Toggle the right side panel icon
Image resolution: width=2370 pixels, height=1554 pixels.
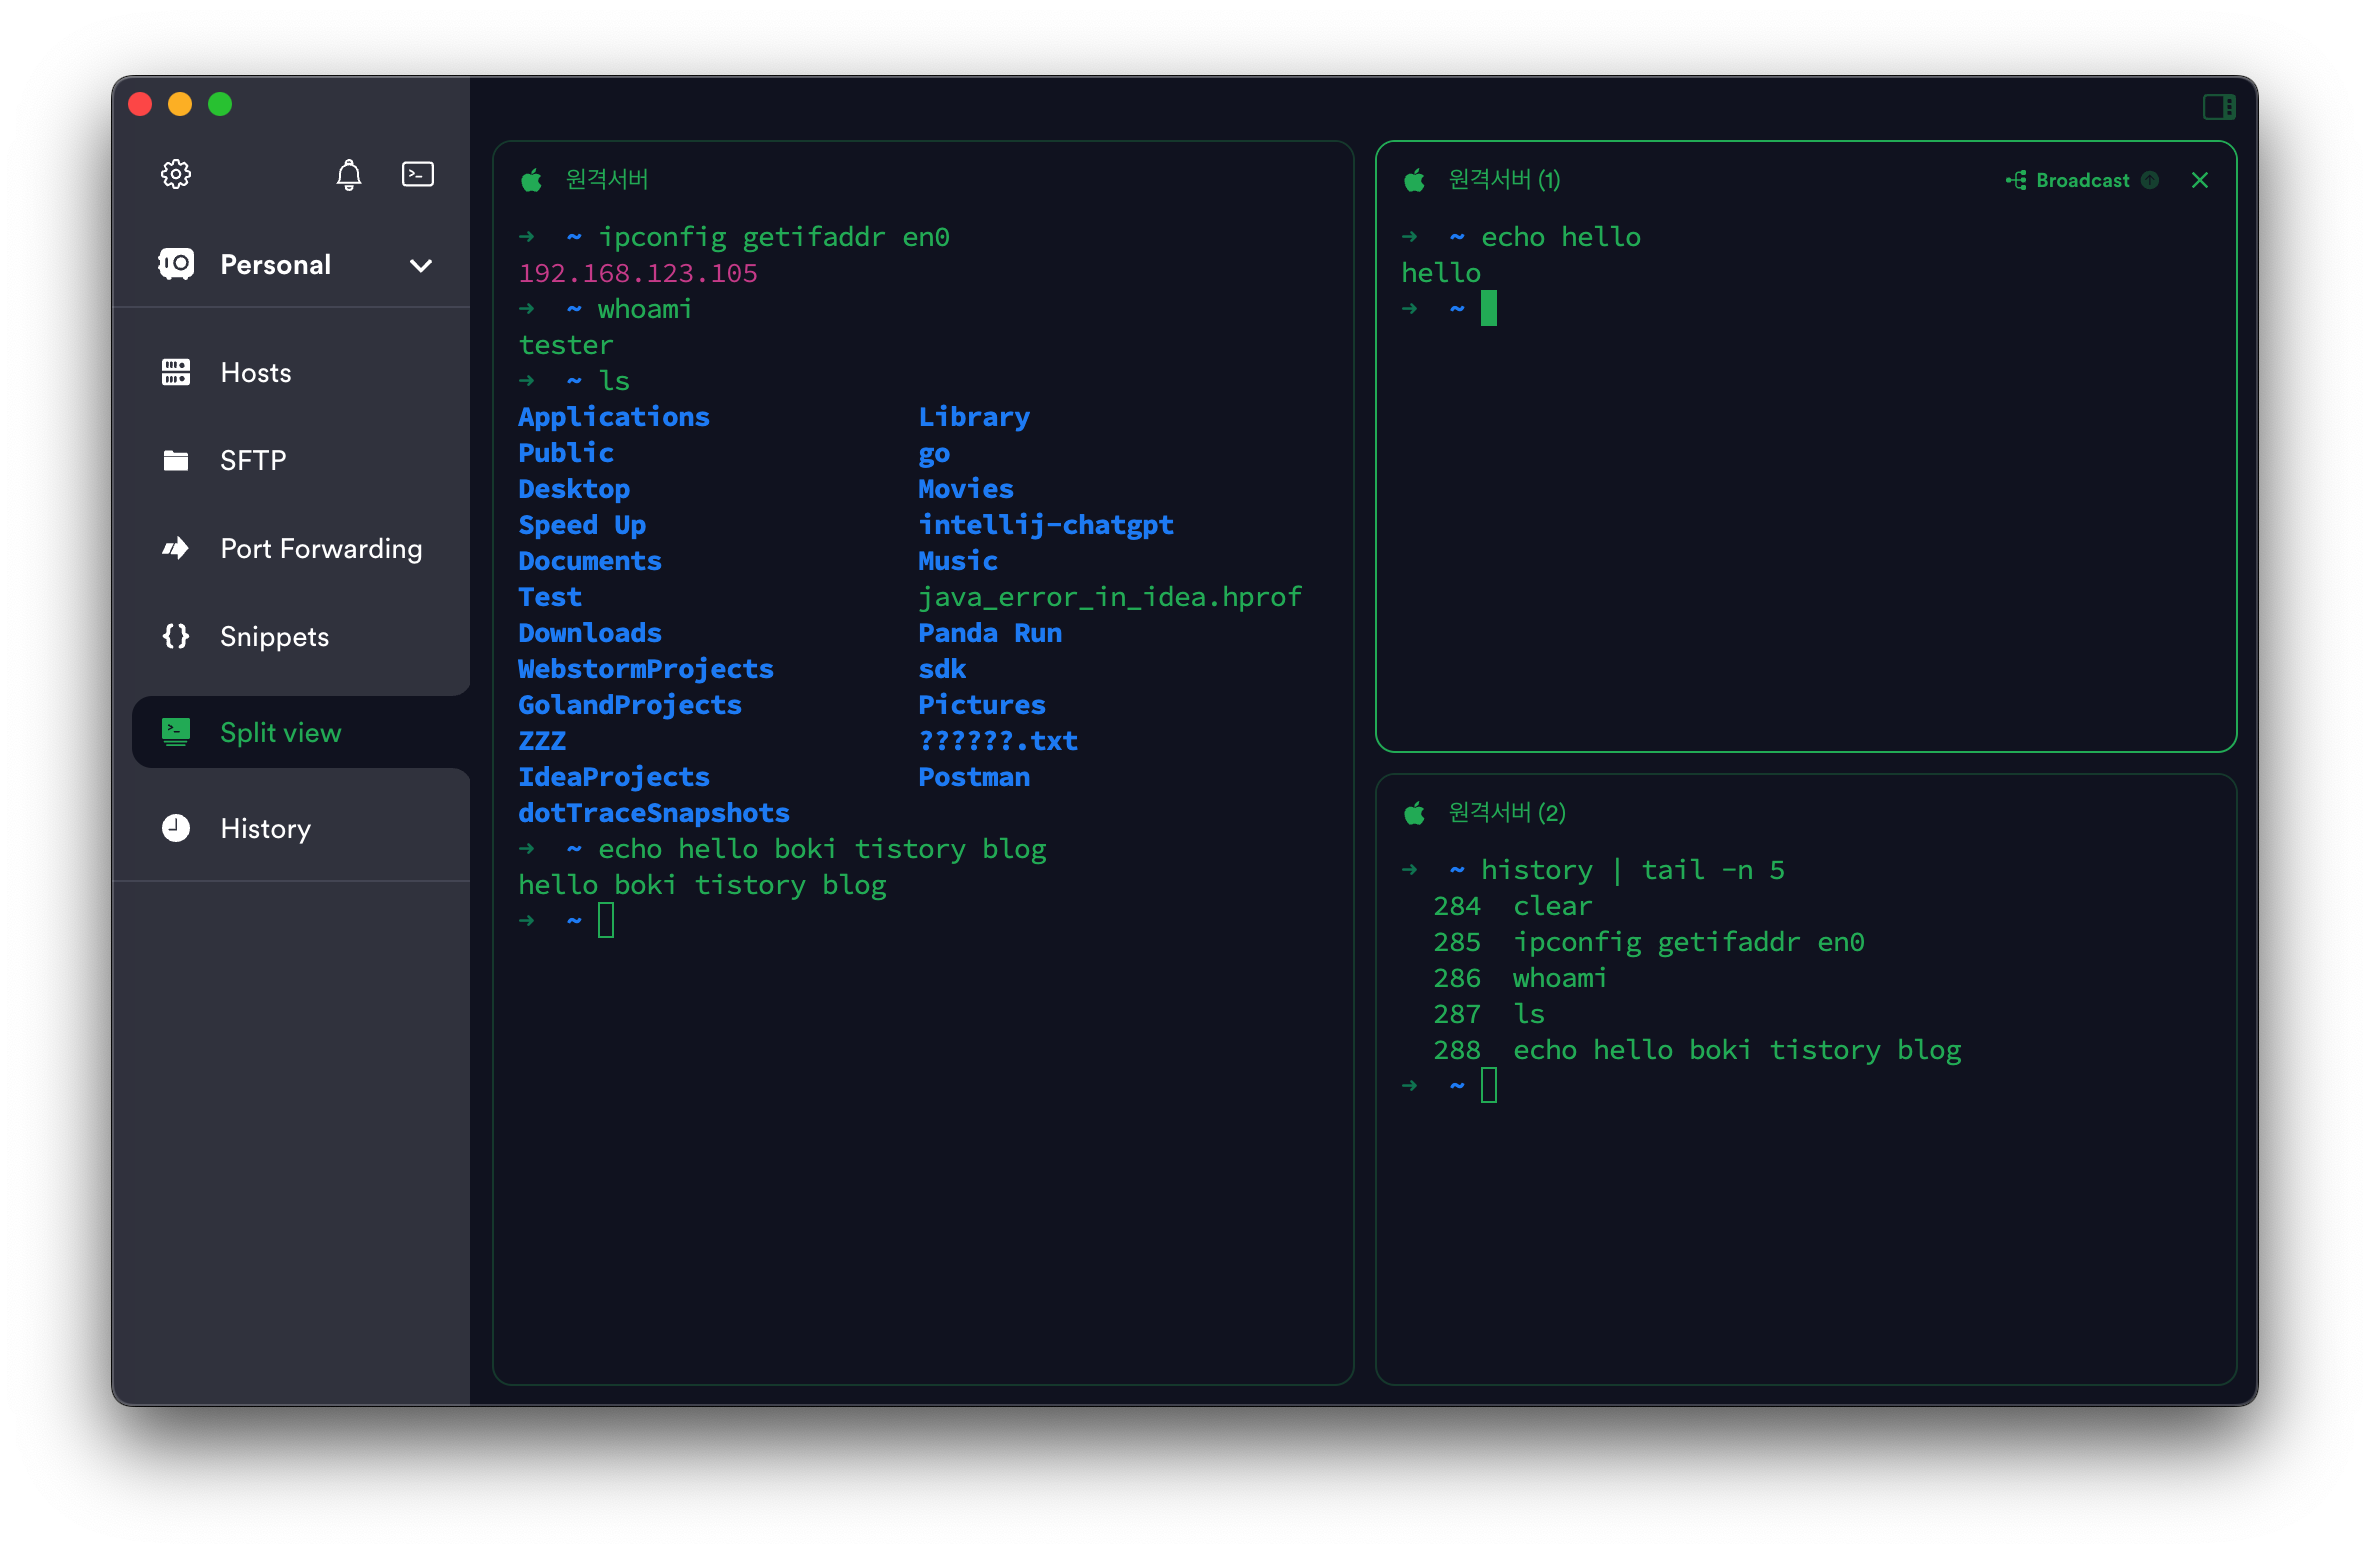click(x=2218, y=106)
